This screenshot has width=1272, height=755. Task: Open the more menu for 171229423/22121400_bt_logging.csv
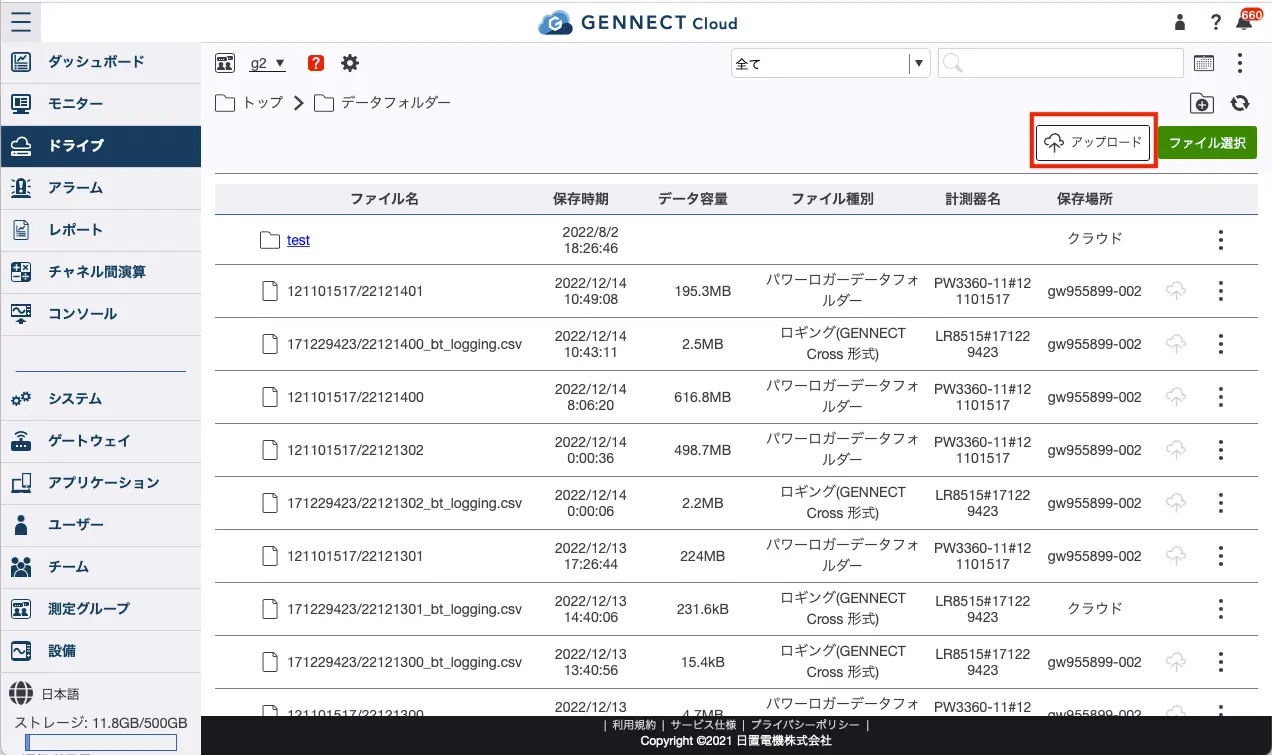point(1220,344)
